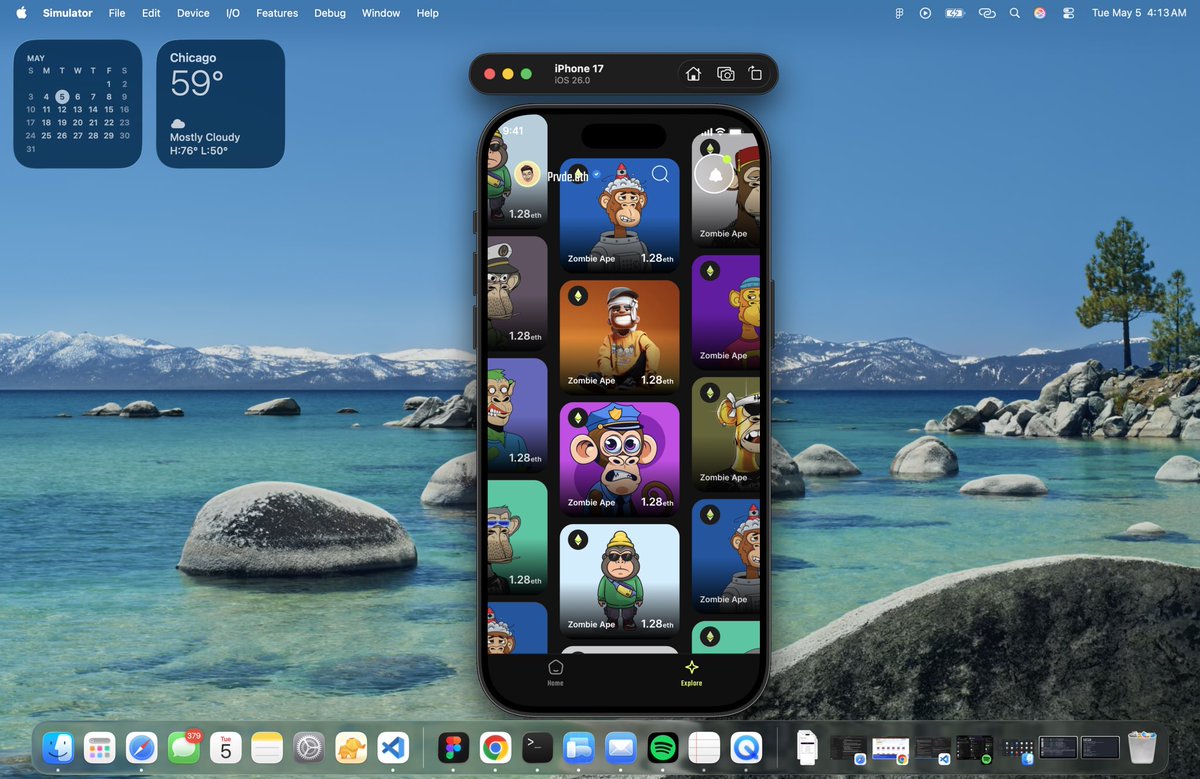The height and width of the screenshot is (779, 1200).
Task: Open the May calendar widget
Action: [x=78, y=104]
